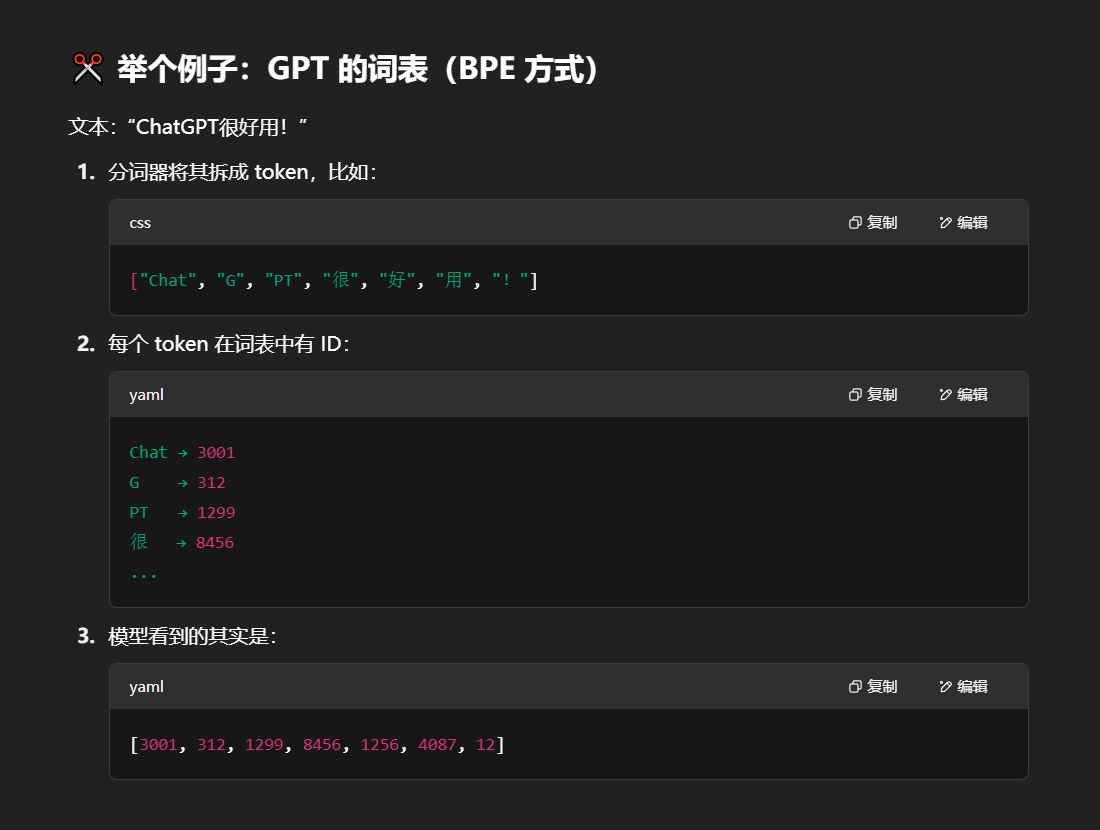Click list item '分词器将其拆成 token，比如：'
The width and height of the screenshot is (1100, 830).
(242, 172)
